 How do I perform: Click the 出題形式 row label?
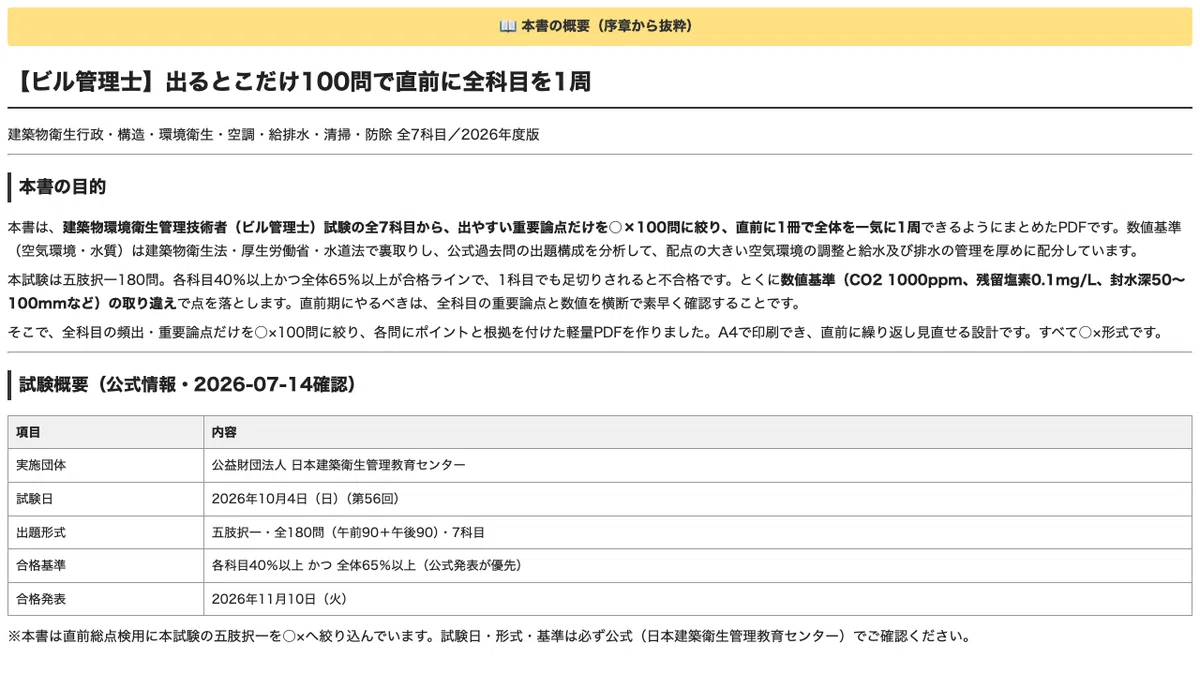coord(106,532)
